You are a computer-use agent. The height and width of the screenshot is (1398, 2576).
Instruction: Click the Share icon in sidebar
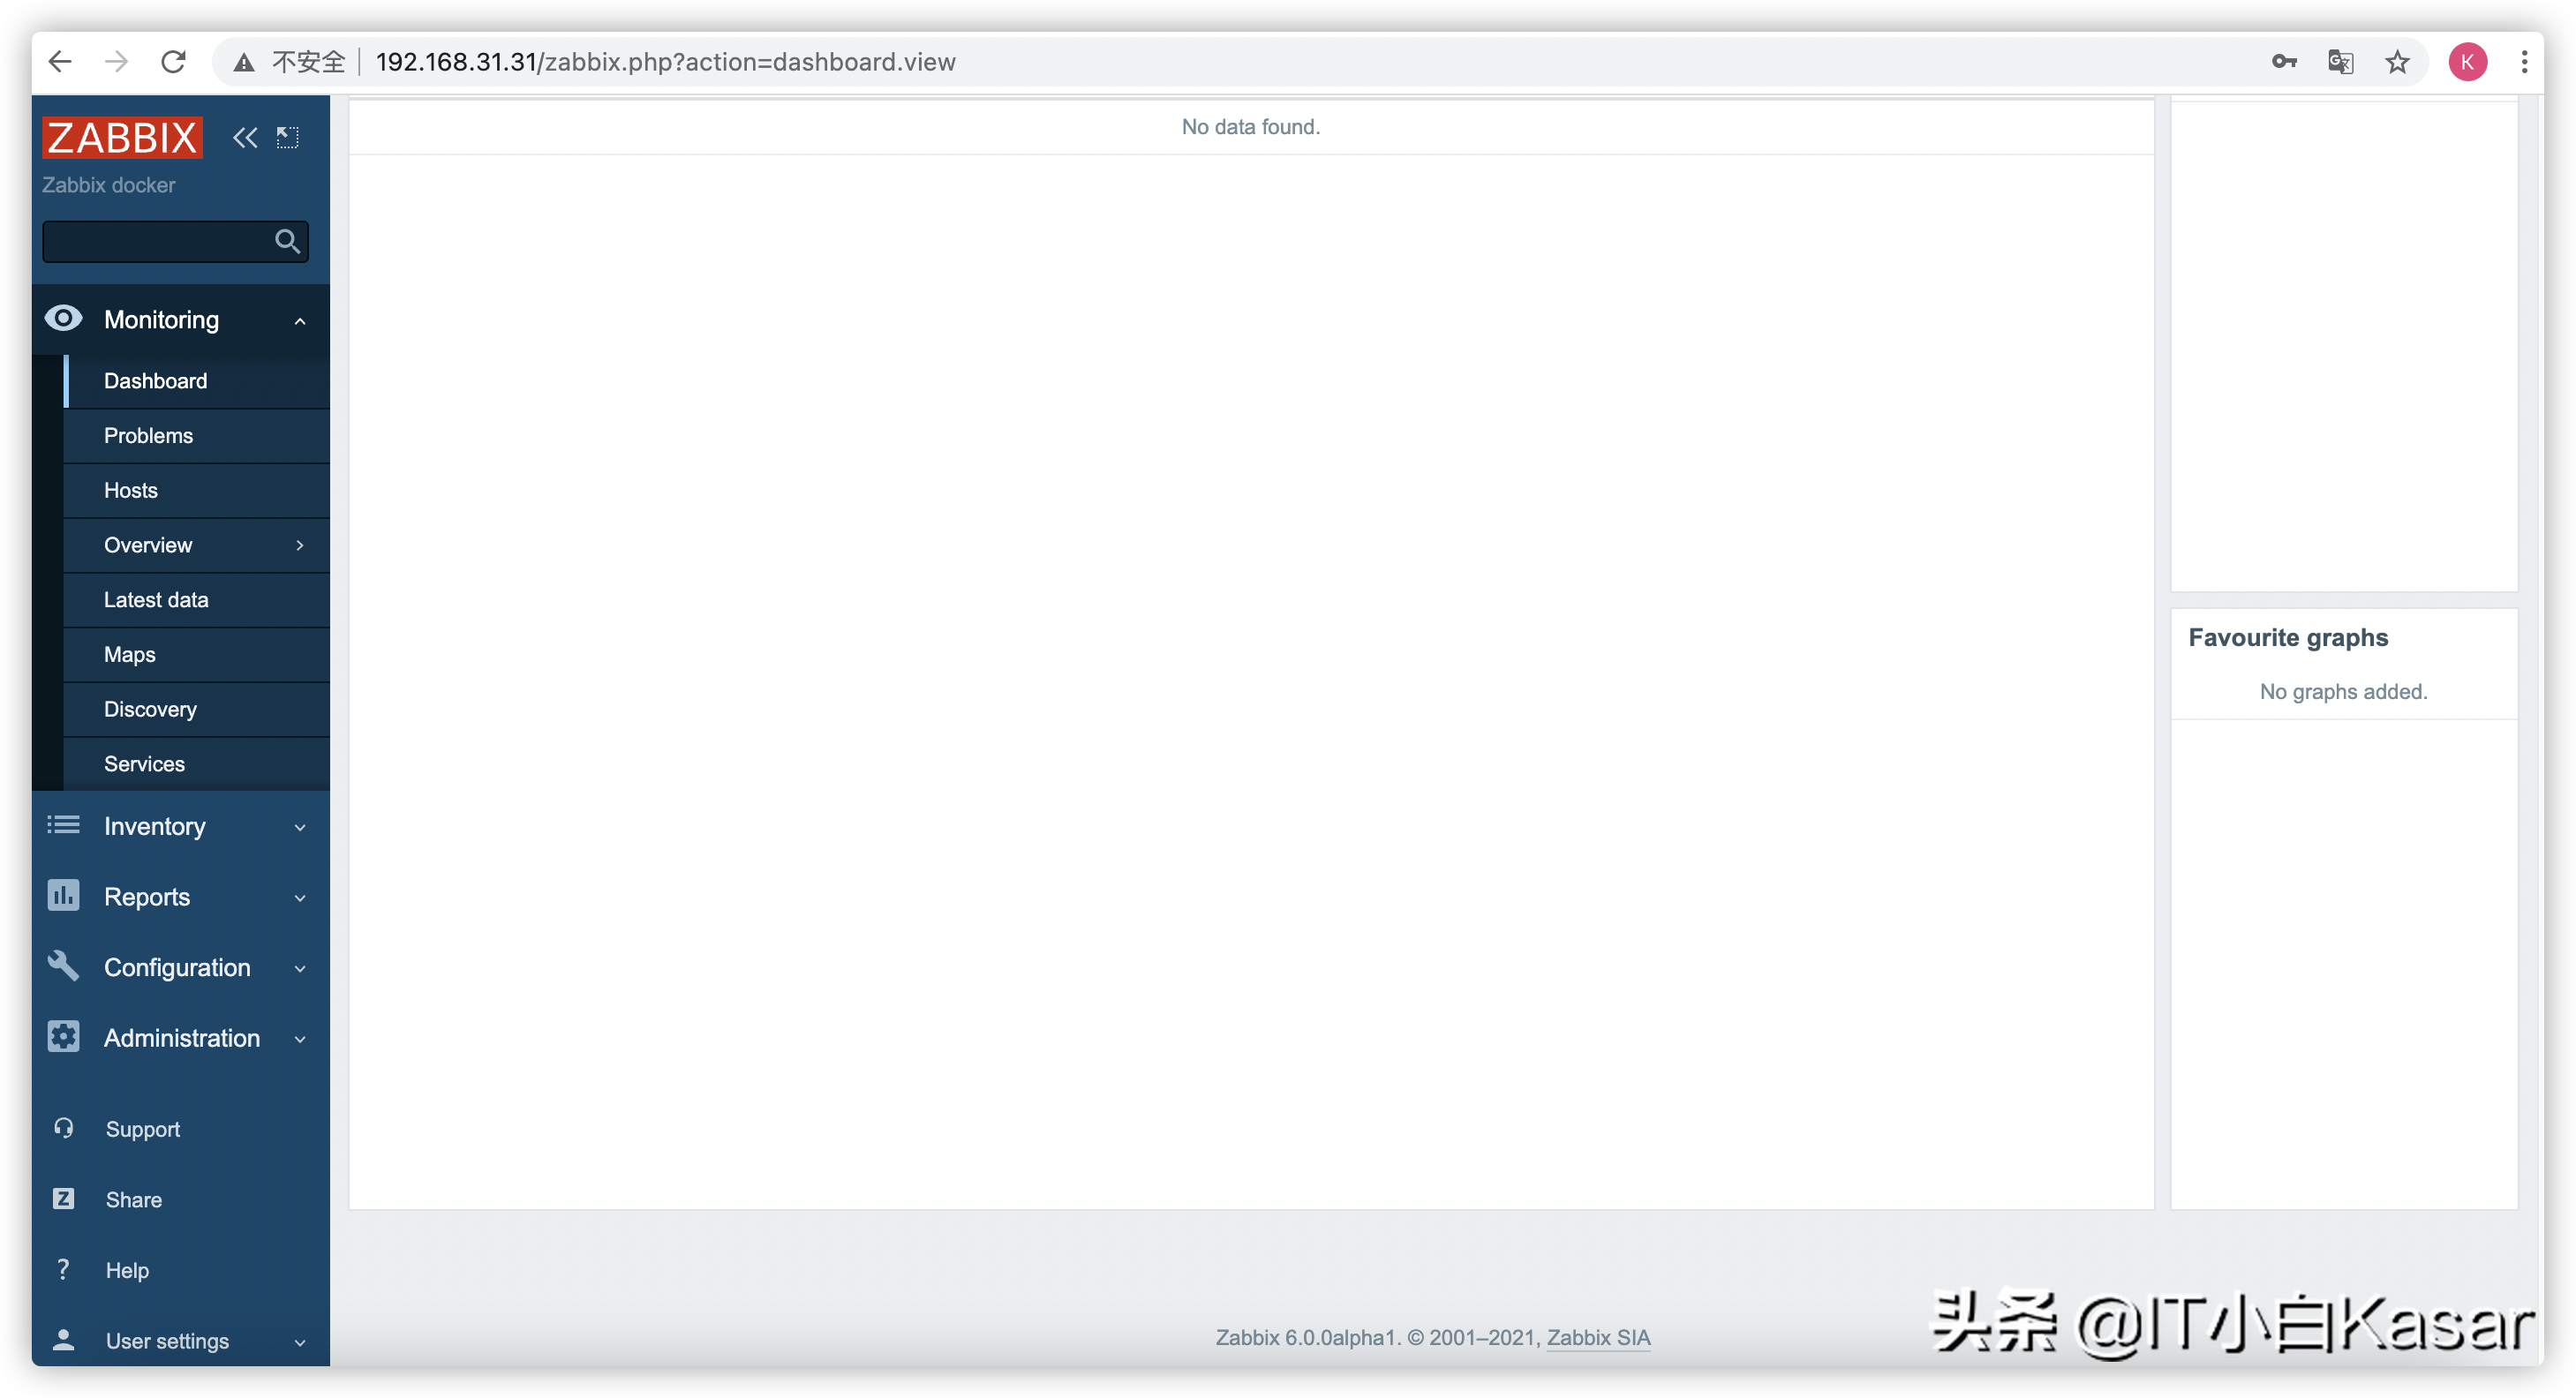point(62,1199)
